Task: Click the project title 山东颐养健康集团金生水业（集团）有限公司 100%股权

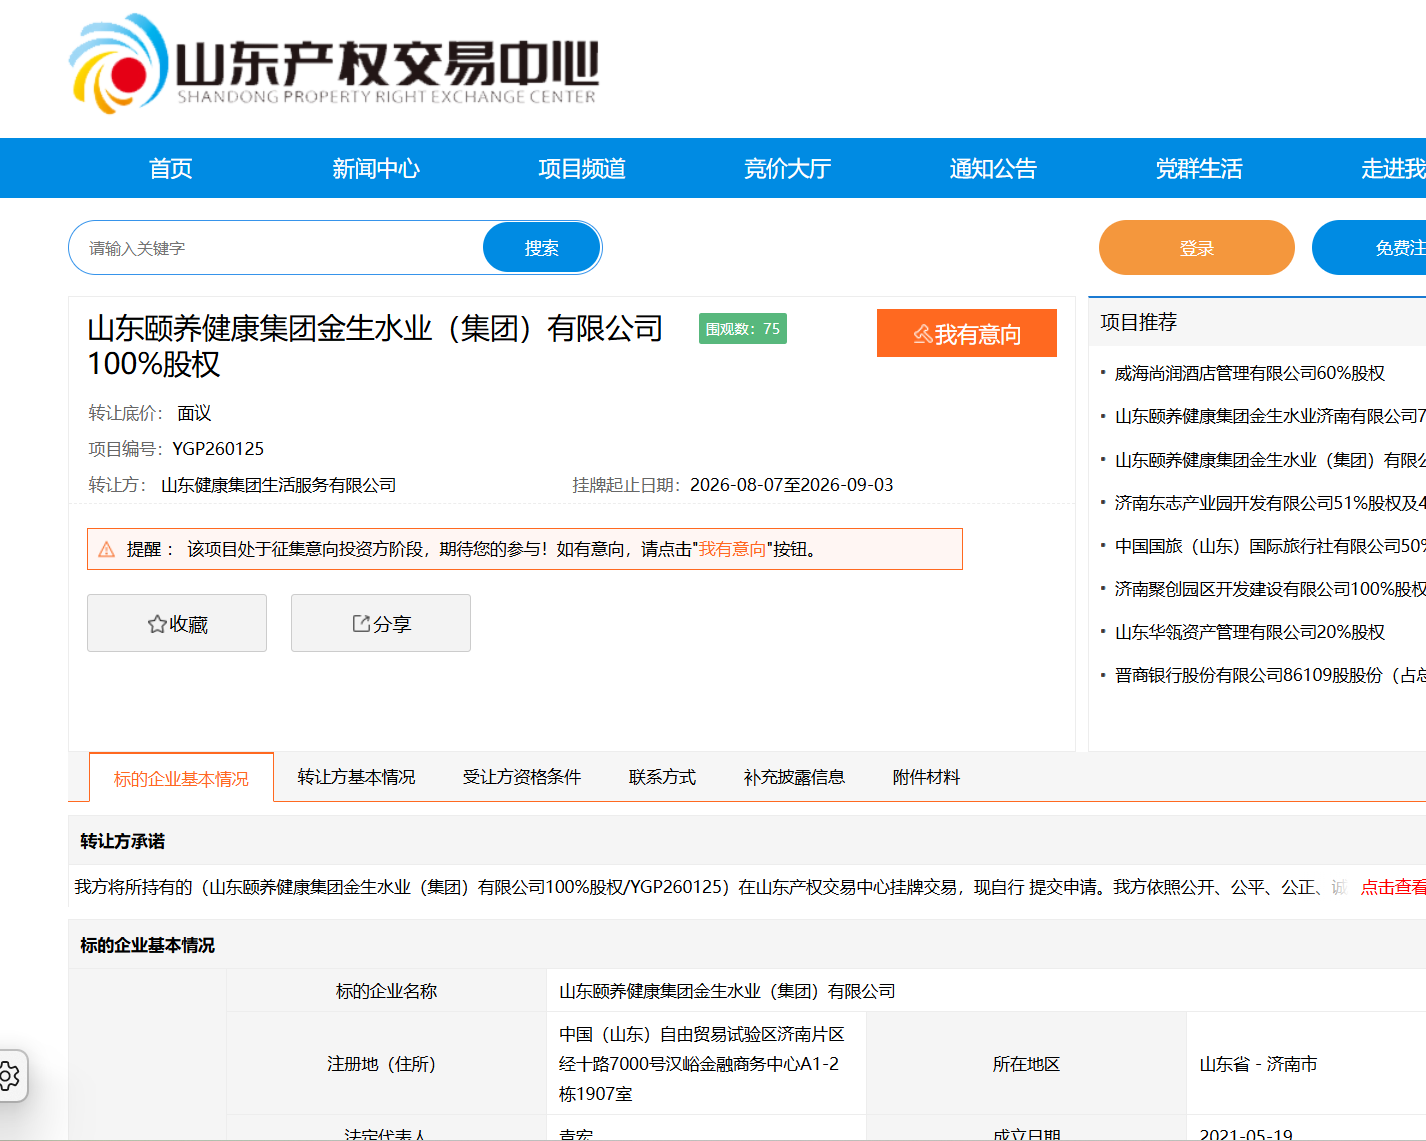Action: 375,346
